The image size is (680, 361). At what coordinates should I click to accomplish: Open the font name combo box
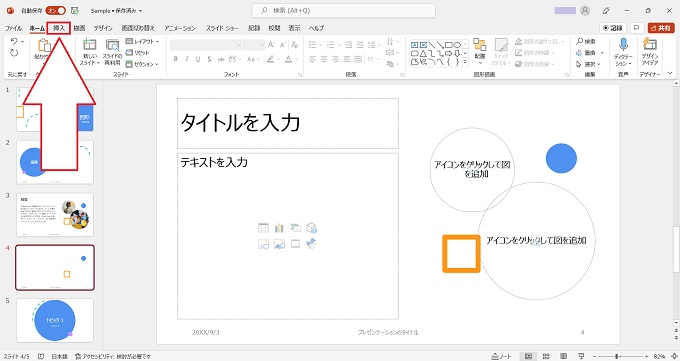click(x=206, y=45)
